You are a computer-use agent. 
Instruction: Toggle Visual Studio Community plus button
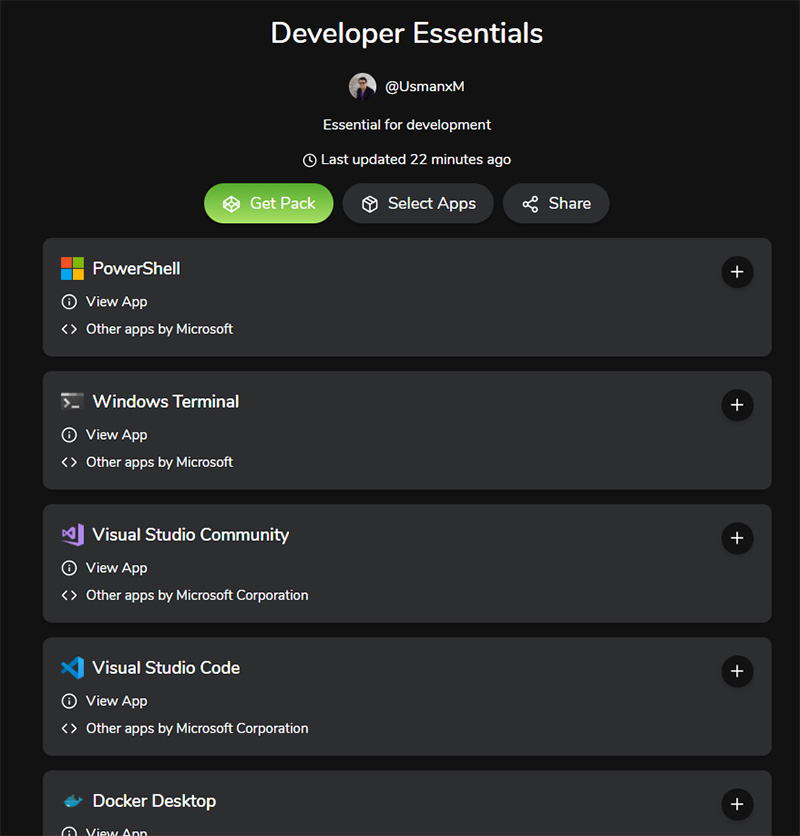(x=737, y=538)
